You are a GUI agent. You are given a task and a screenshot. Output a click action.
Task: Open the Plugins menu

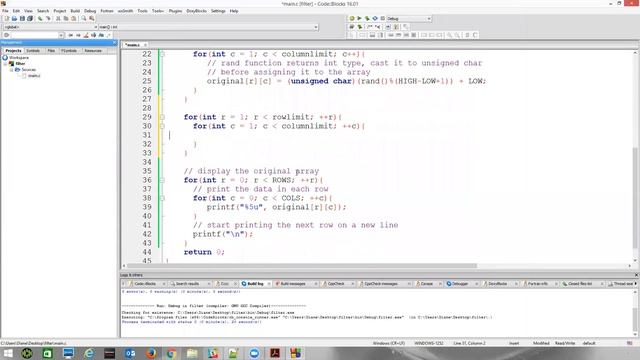175,11
